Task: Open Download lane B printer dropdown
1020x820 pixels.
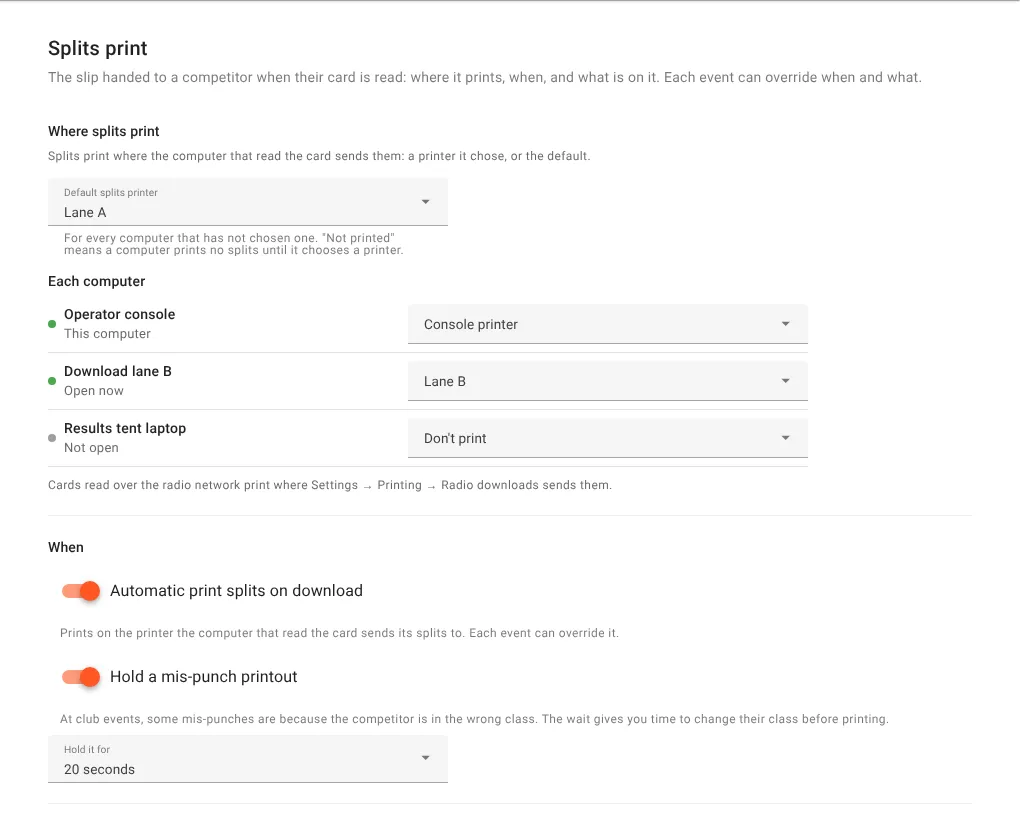Action: point(608,381)
